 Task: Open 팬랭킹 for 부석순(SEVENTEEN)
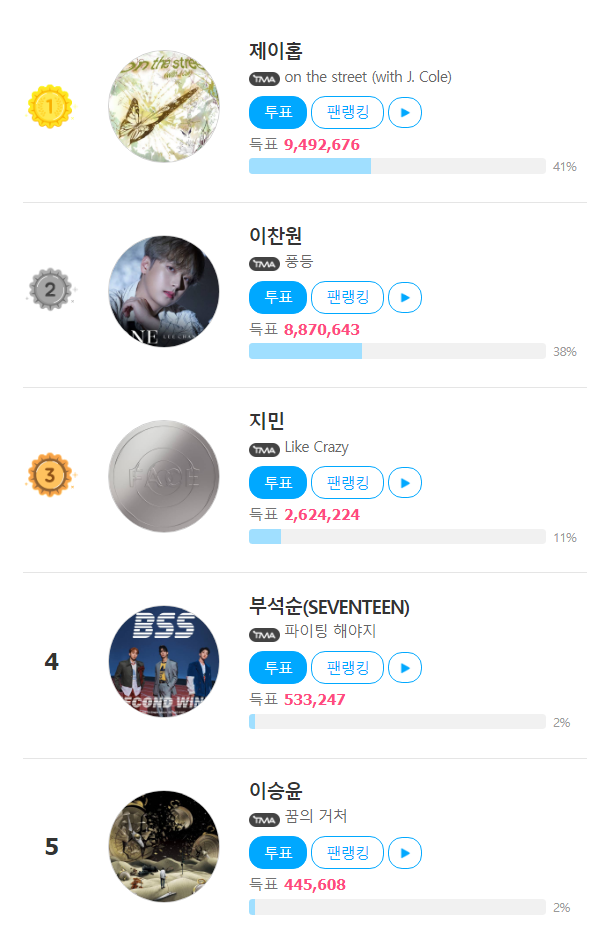pyautogui.click(x=348, y=667)
